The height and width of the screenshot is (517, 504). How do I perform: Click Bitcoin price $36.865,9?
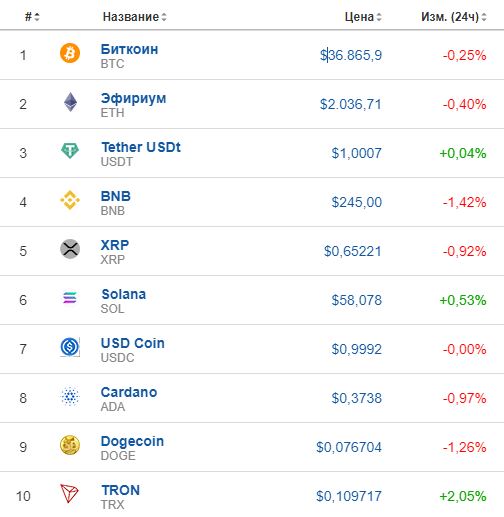pyautogui.click(x=351, y=55)
